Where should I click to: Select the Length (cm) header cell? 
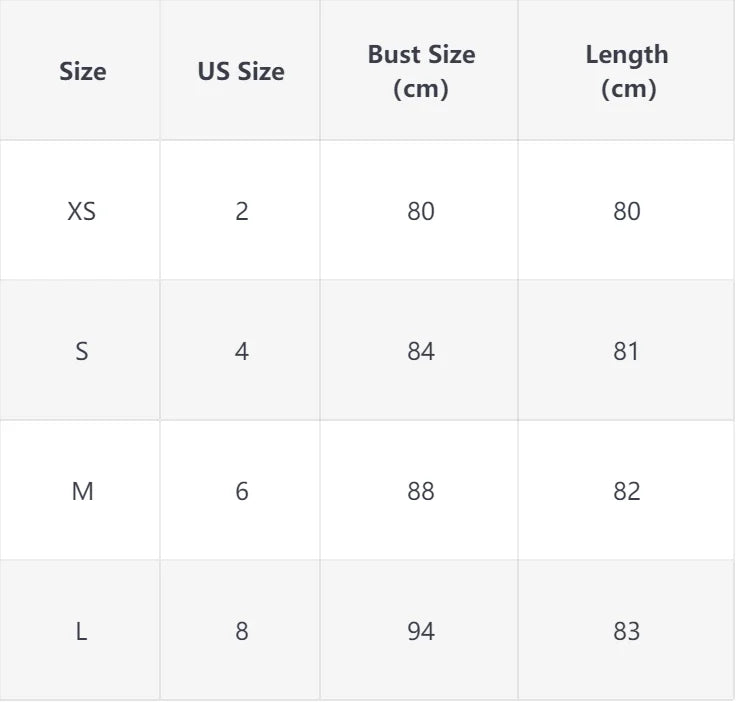point(627,71)
